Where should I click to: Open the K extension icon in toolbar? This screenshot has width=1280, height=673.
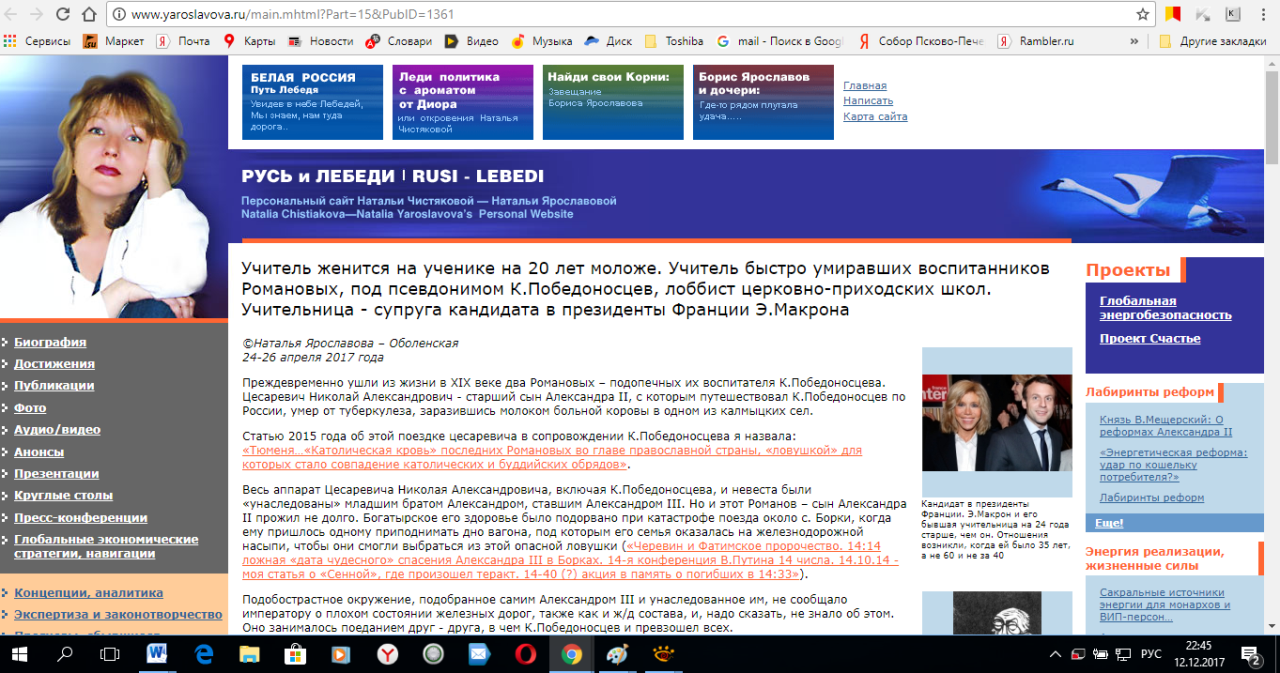pyautogui.click(x=1232, y=14)
